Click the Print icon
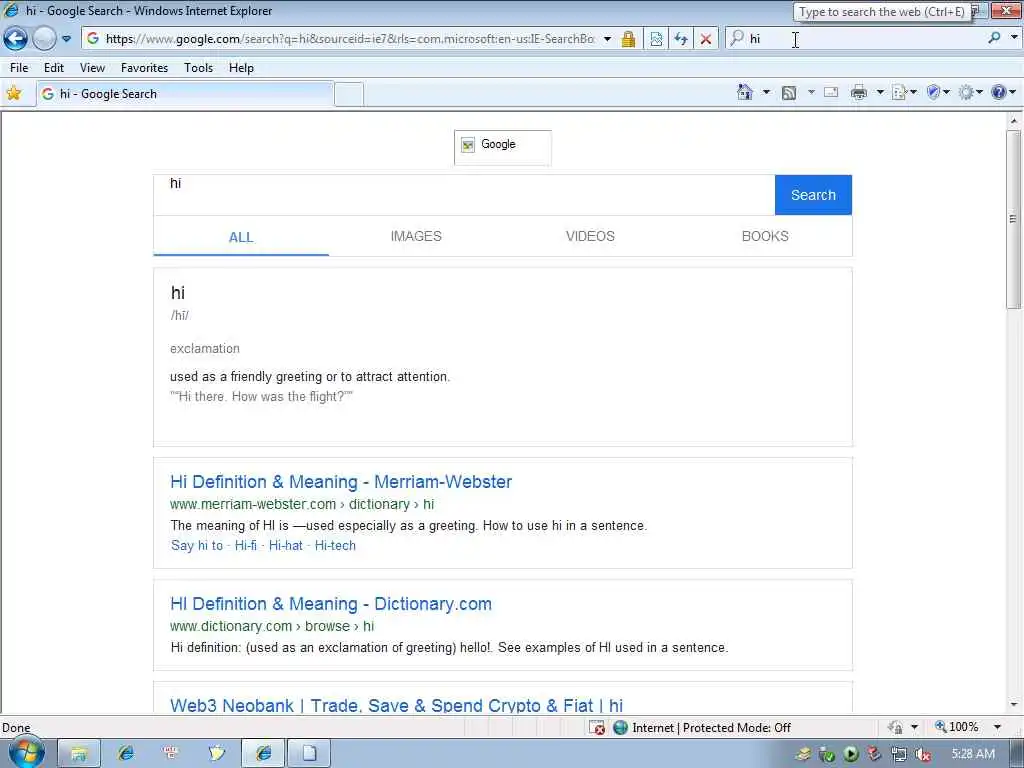The height and width of the screenshot is (768, 1024). click(x=859, y=92)
